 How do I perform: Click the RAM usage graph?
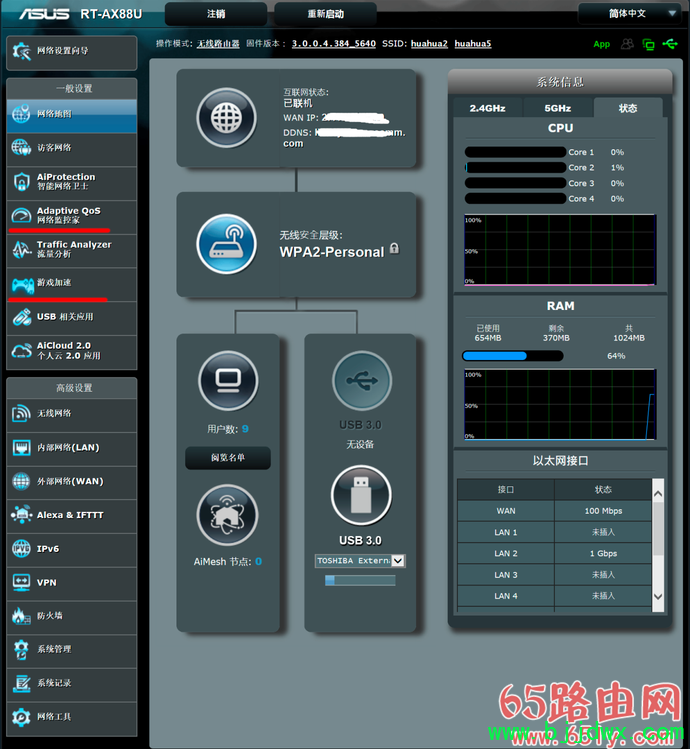tap(560, 404)
